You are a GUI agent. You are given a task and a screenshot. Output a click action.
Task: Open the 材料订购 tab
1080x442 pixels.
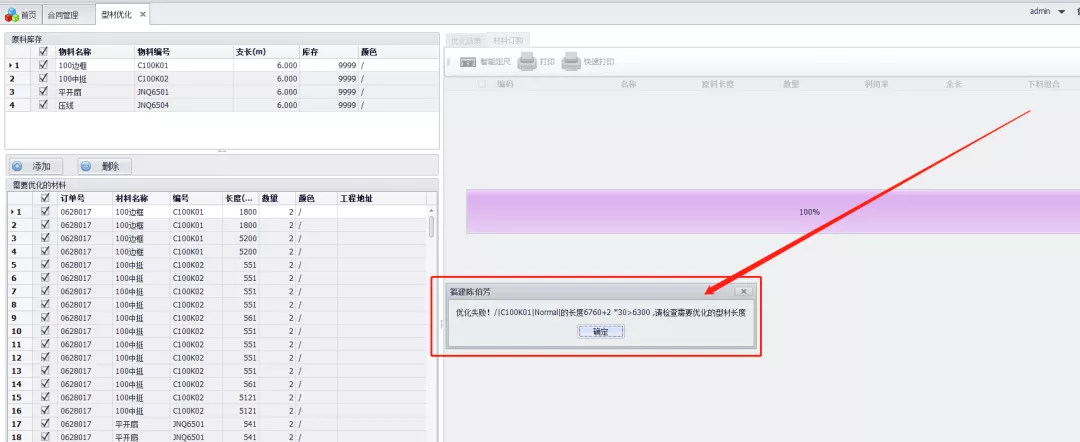[510, 40]
